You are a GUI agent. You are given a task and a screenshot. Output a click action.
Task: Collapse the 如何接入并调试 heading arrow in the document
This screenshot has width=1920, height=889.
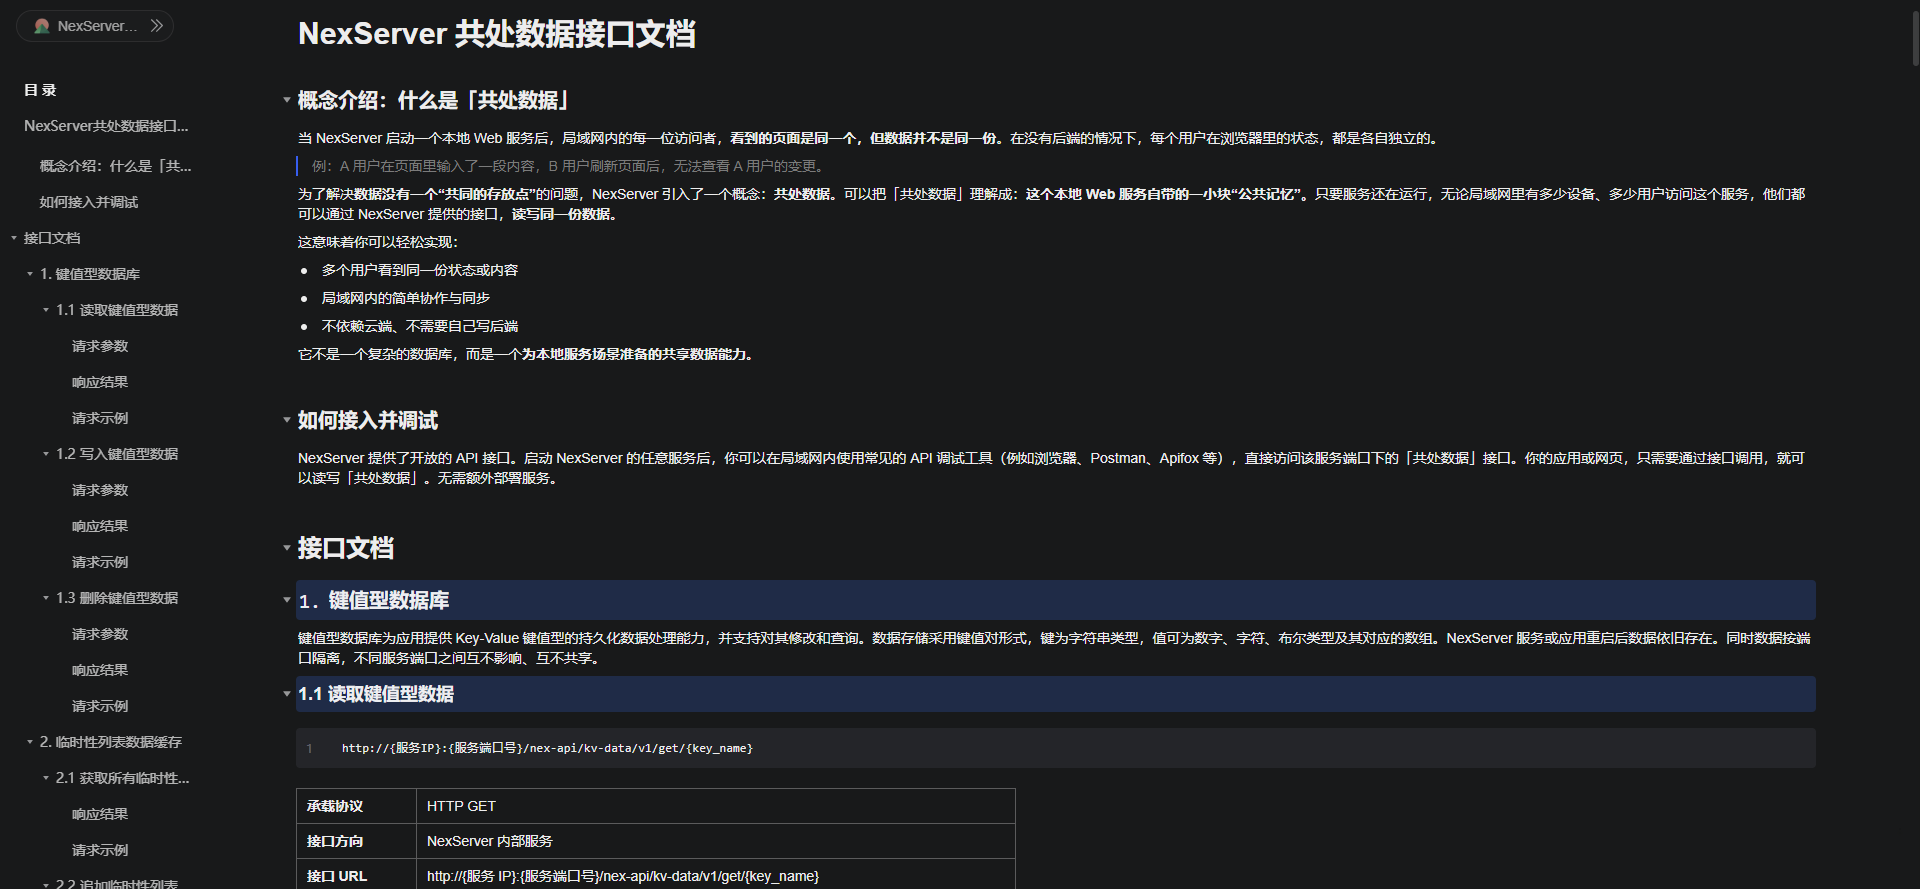287,420
